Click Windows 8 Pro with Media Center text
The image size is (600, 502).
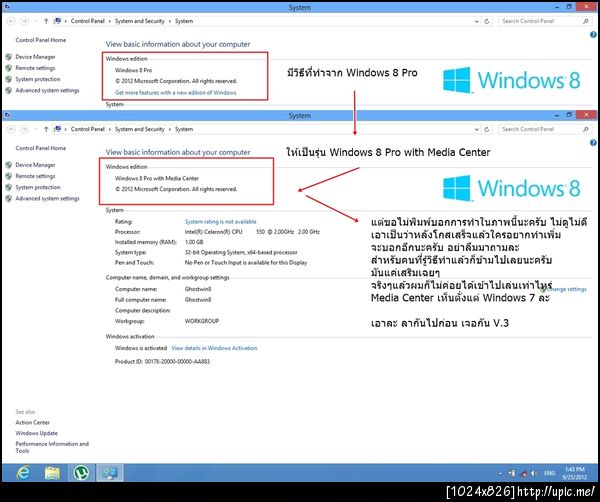point(157,178)
